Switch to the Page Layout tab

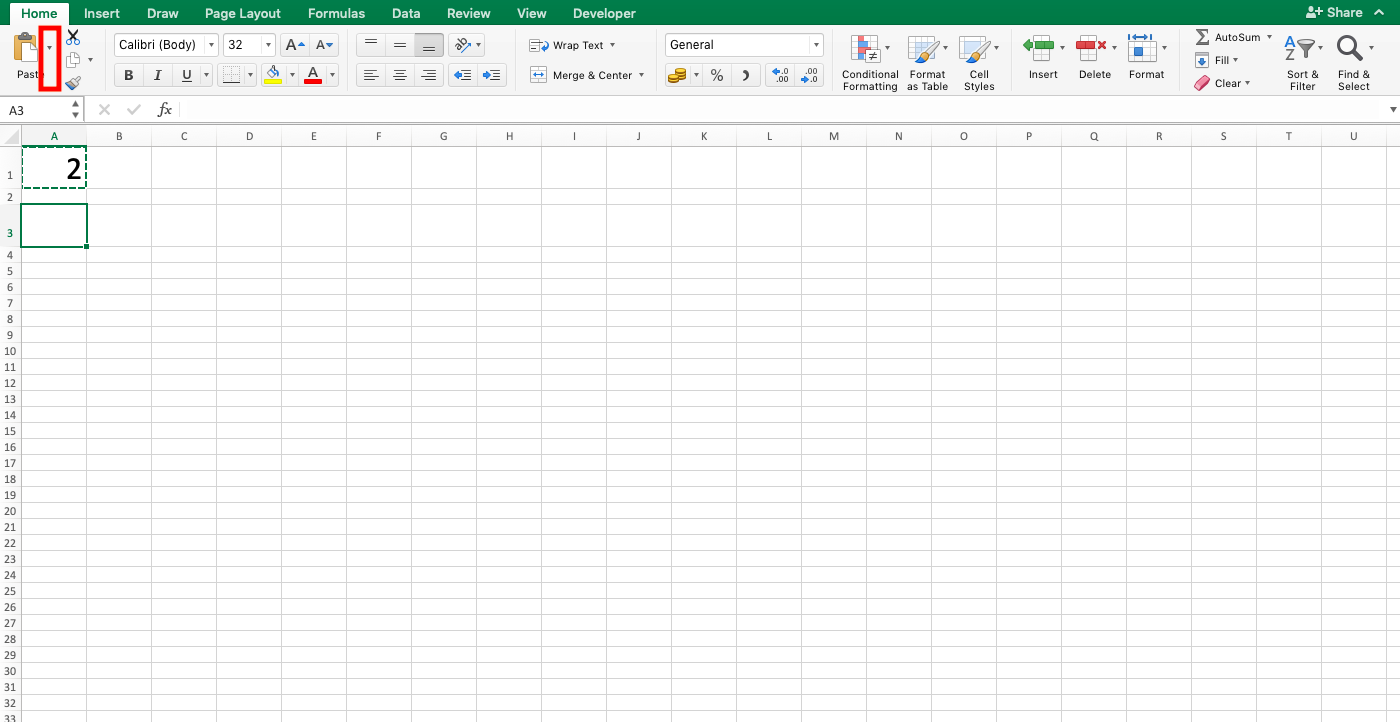[x=243, y=13]
